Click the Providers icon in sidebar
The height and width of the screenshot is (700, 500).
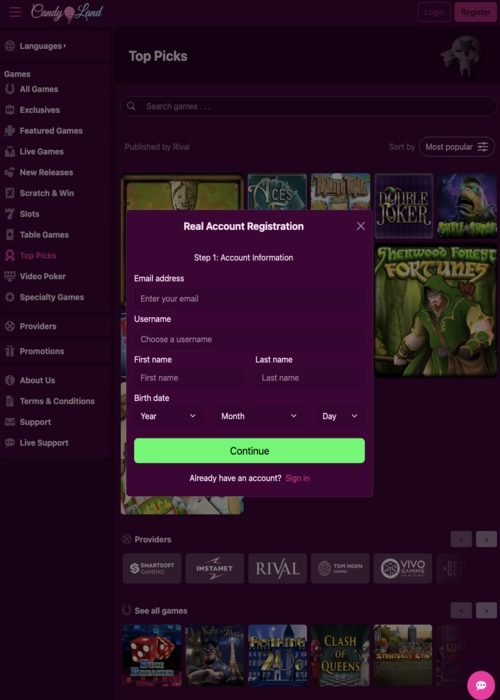click(10, 326)
